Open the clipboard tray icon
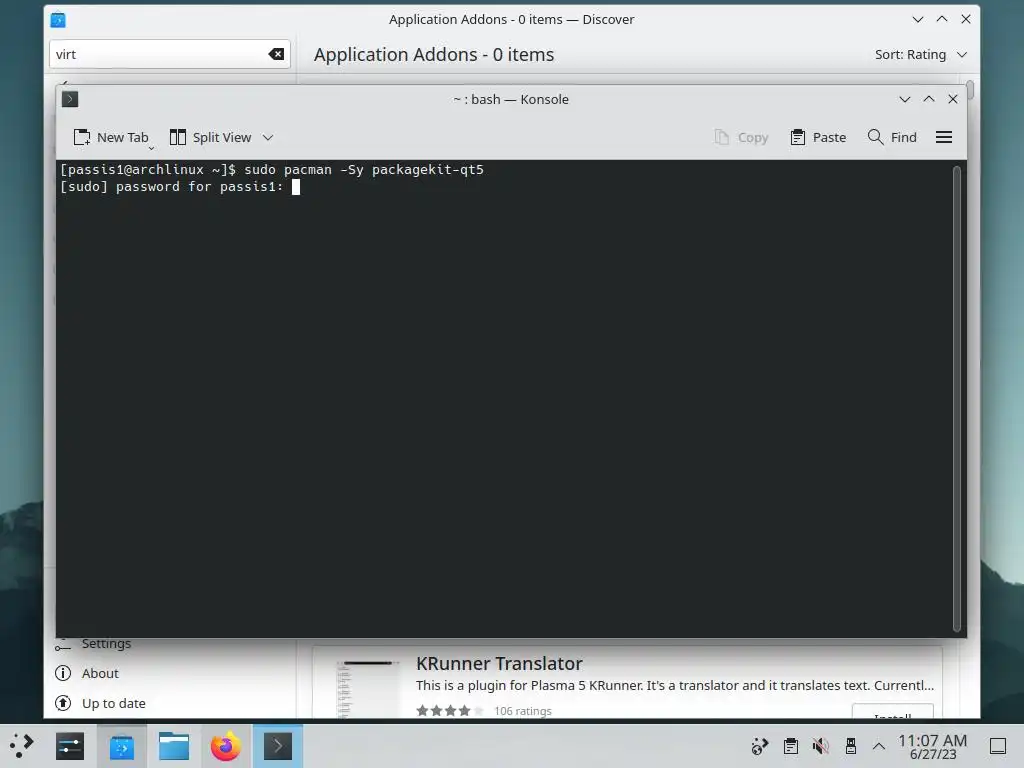This screenshot has height=768, width=1024. point(791,746)
